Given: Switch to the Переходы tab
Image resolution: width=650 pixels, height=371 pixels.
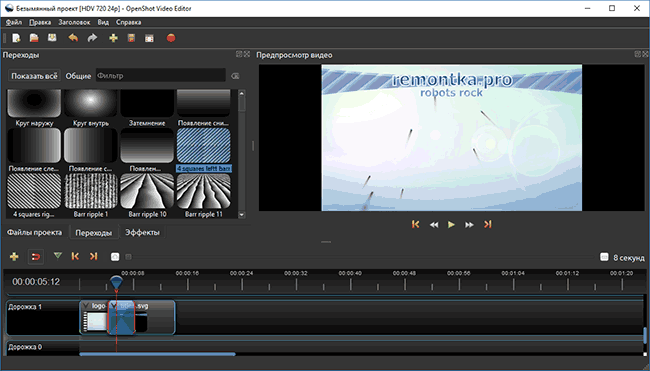Looking at the screenshot, I should coord(94,233).
